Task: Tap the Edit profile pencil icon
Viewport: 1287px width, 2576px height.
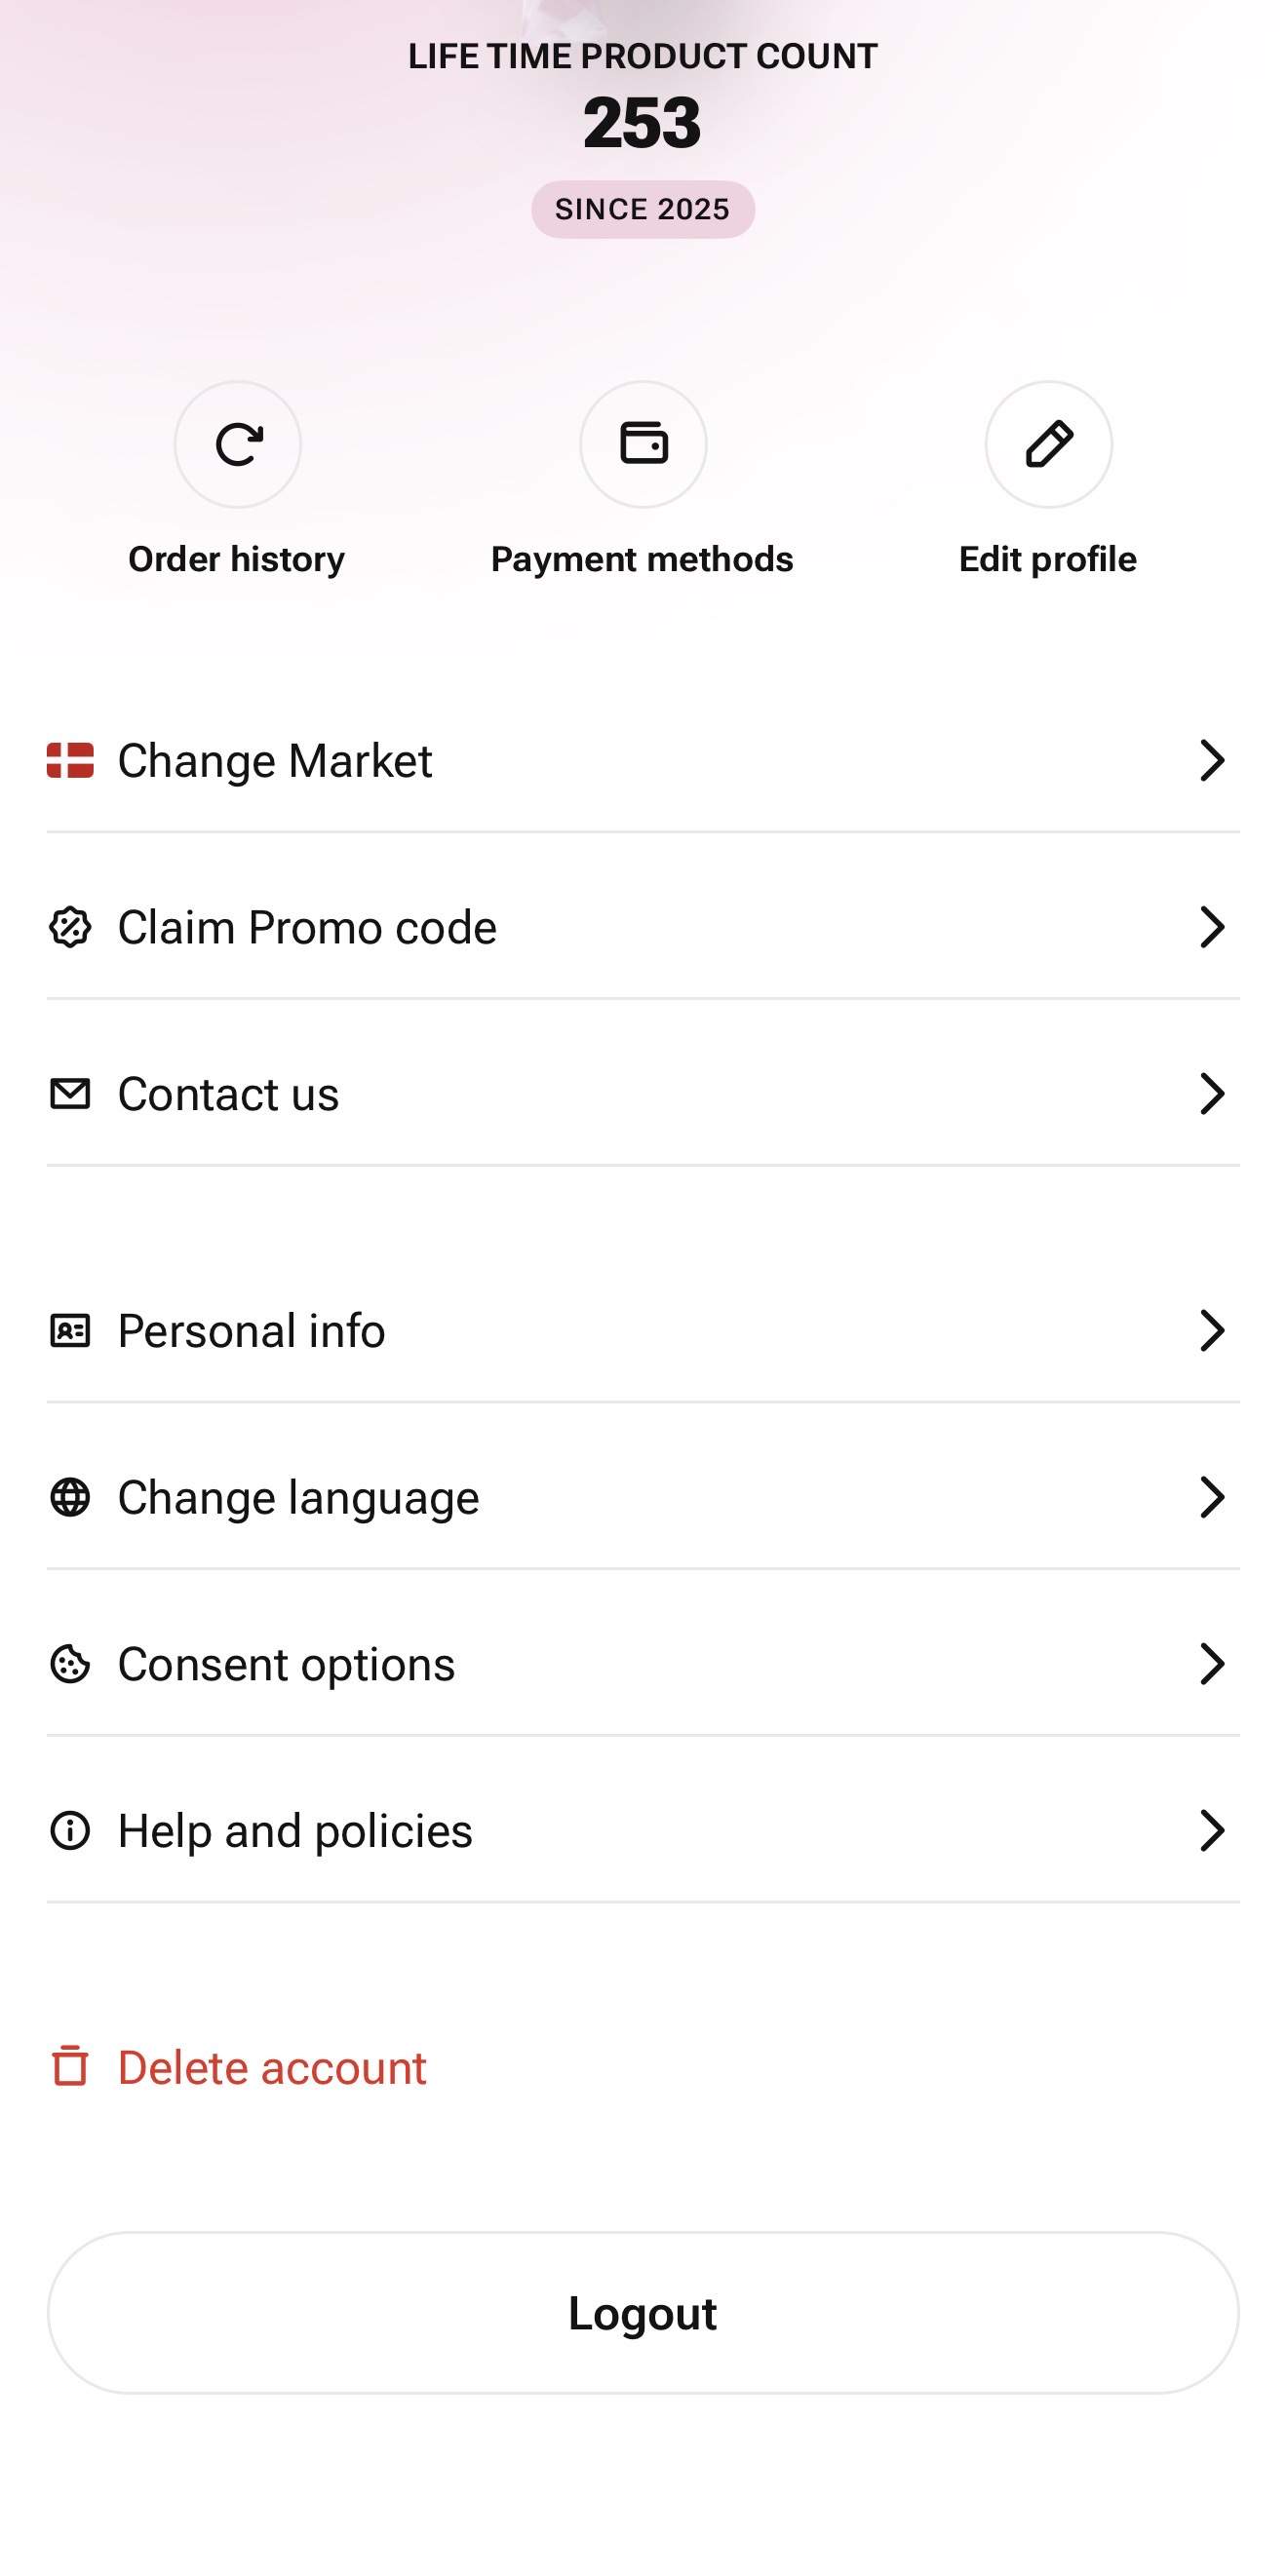Action: (1048, 444)
